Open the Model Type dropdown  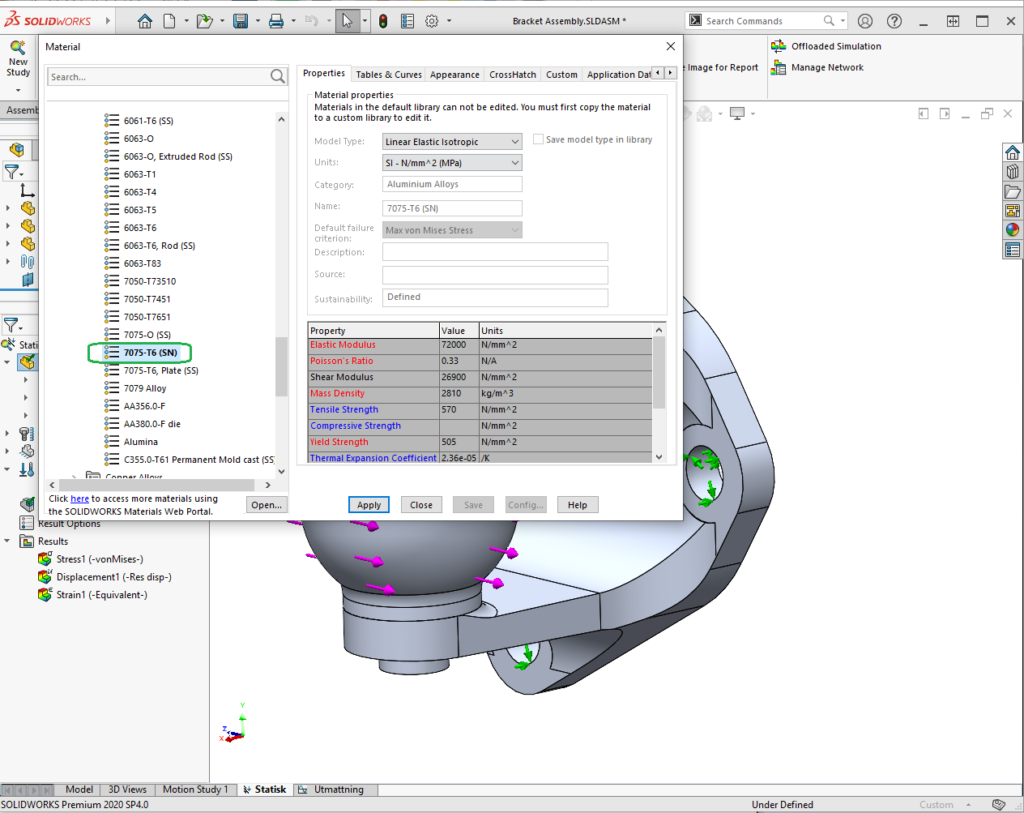(x=452, y=142)
